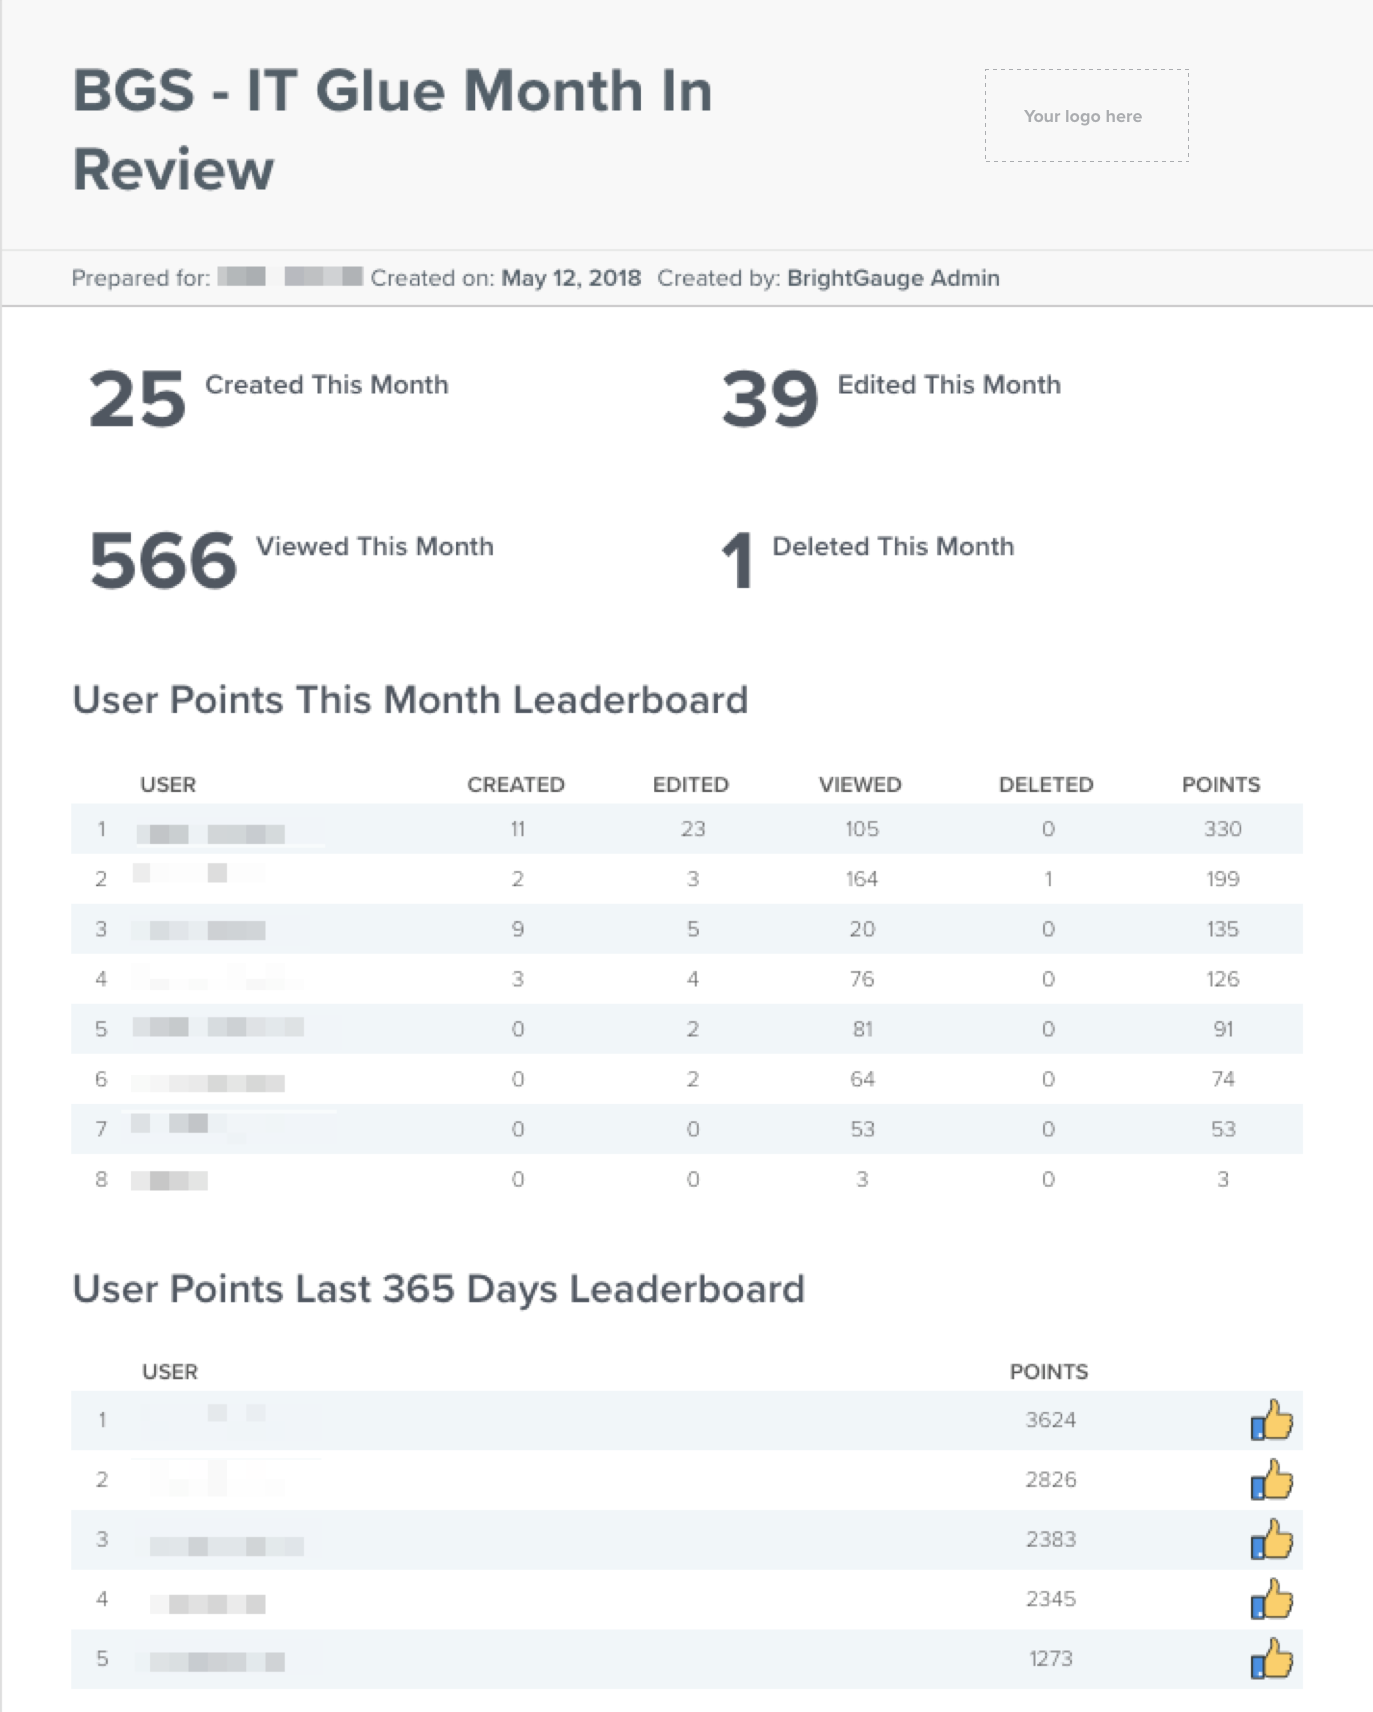Click 'BrightGauge Admin' creator name
The height and width of the screenshot is (1712, 1373).
pos(893,278)
